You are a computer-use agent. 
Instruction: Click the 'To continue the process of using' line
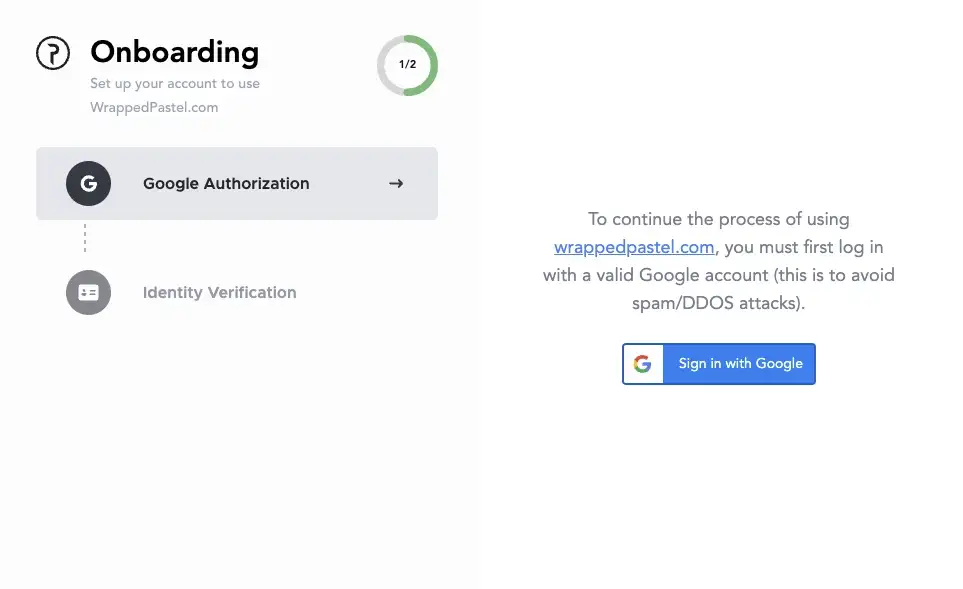[719, 219]
